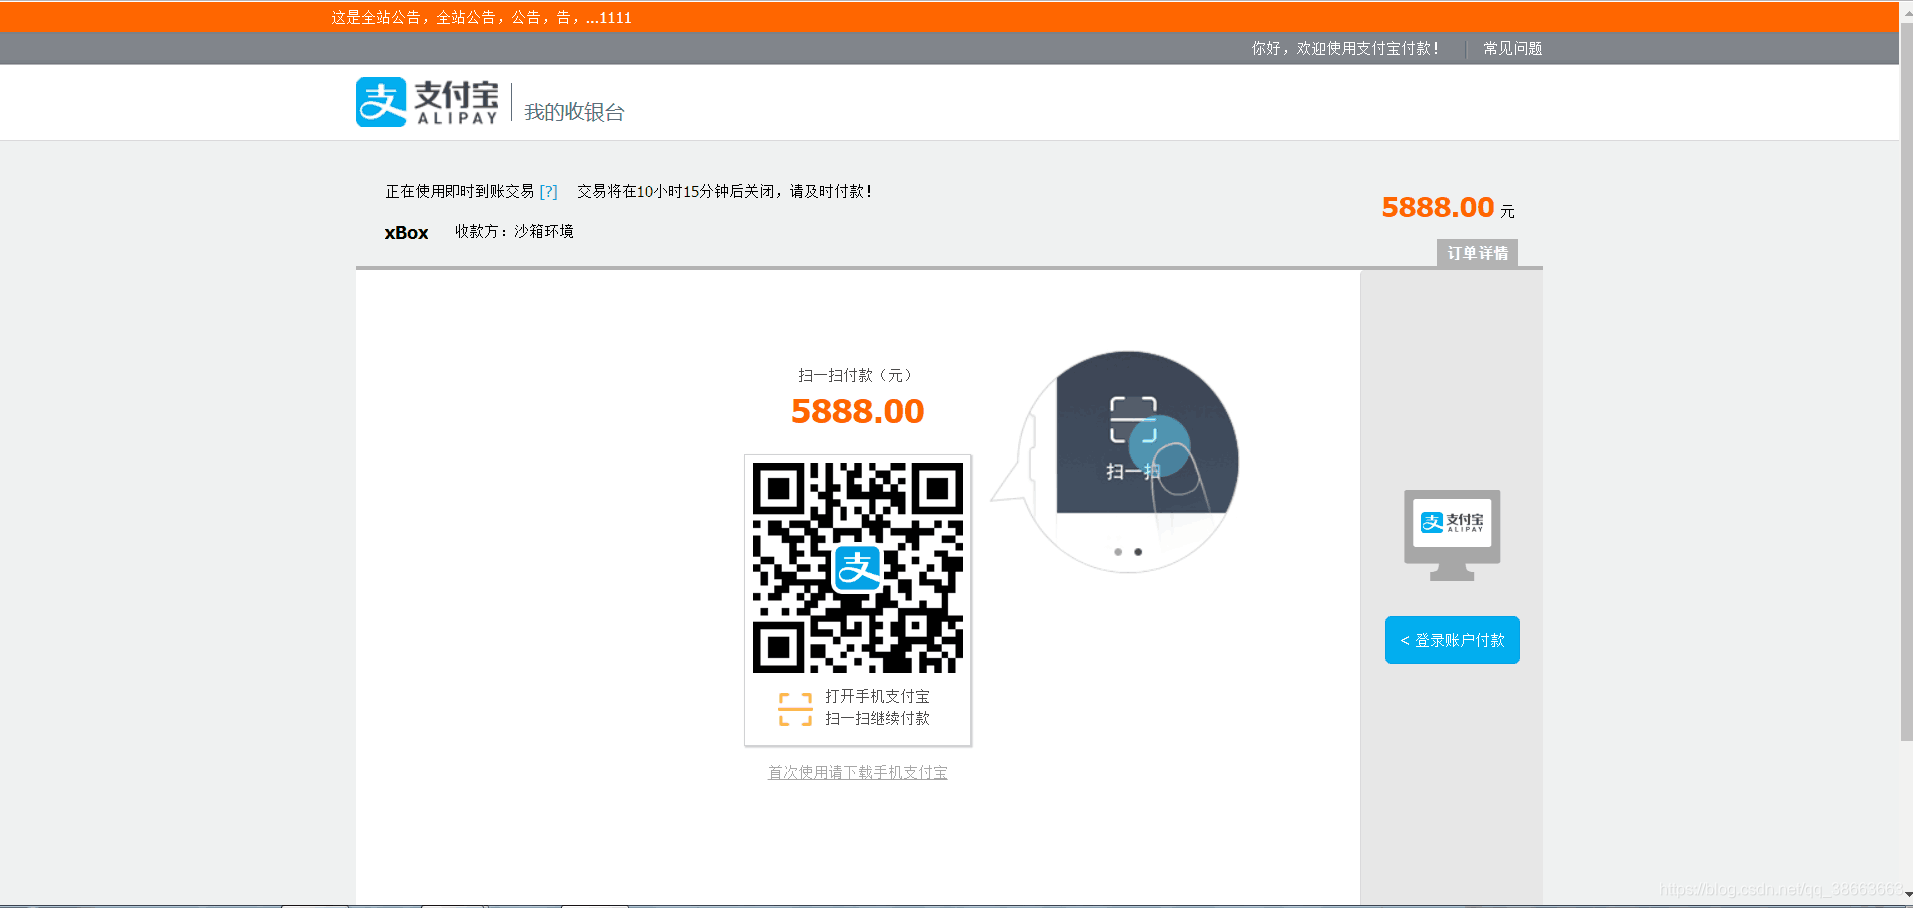
Task: Open 首次使用请下载手机支付宝 download link
Action: coord(857,772)
